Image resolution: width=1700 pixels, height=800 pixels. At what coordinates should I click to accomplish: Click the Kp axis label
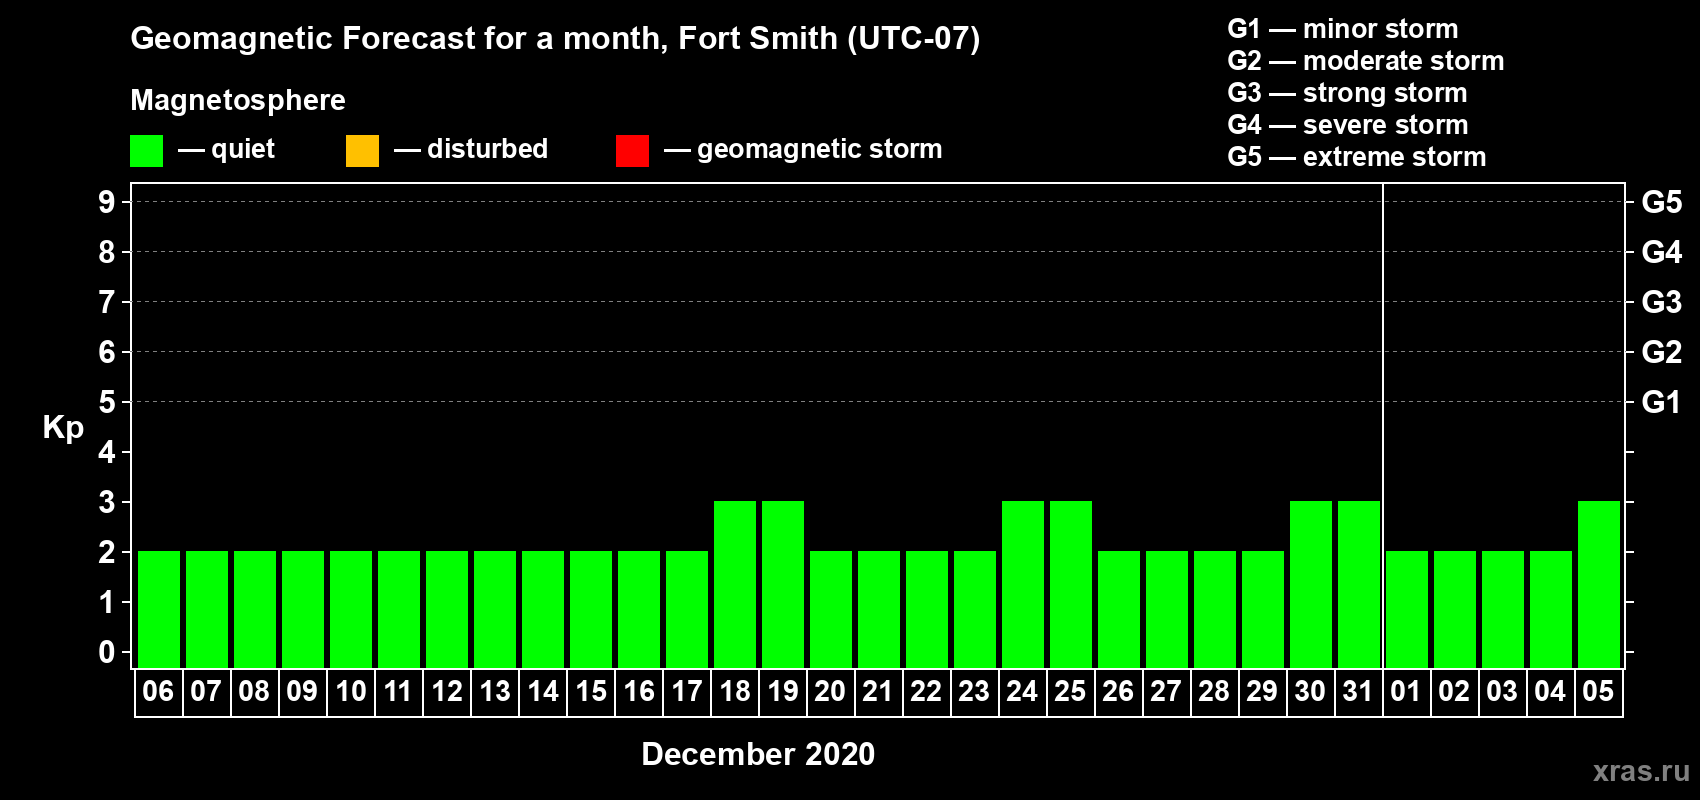tap(63, 428)
